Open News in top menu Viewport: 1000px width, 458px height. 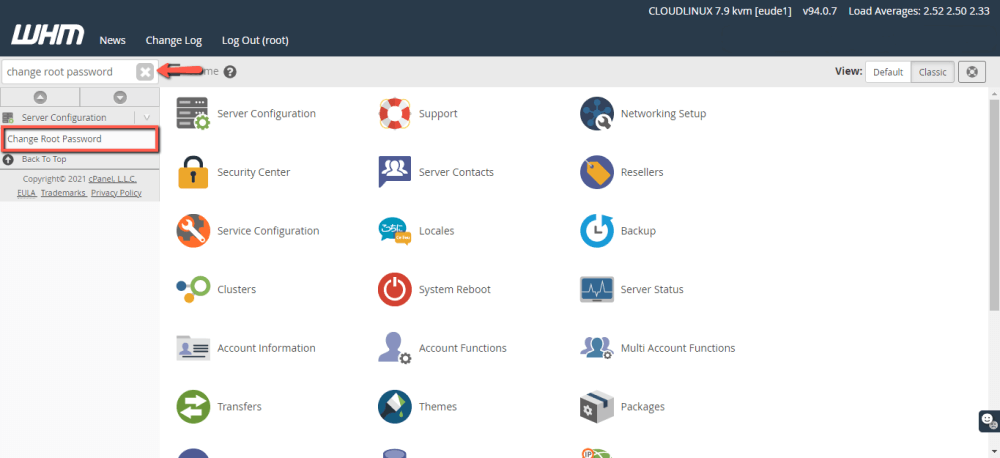[x=112, y=40]
